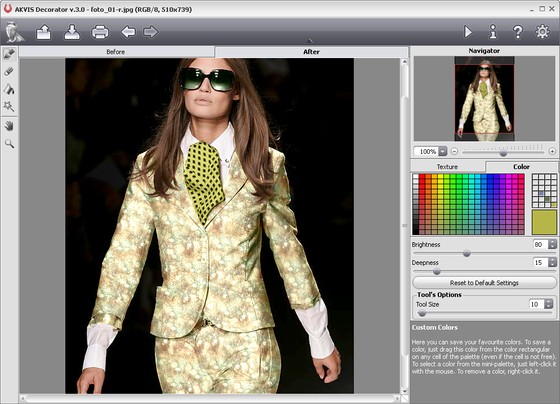Select the pencil drawing tool
This screenshot has height=404, width=560.
(x=9, y=54)
